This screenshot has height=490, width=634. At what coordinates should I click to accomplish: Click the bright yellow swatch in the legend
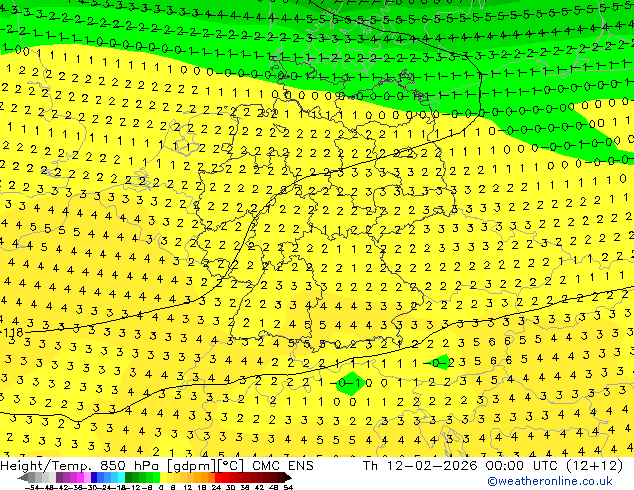point(163,477)
